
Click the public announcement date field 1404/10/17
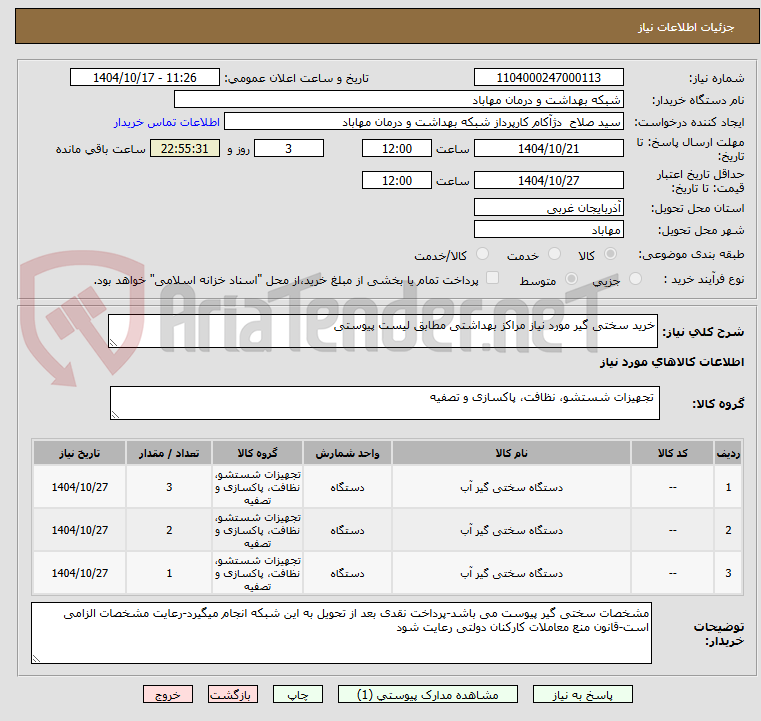tap(145, 78)
